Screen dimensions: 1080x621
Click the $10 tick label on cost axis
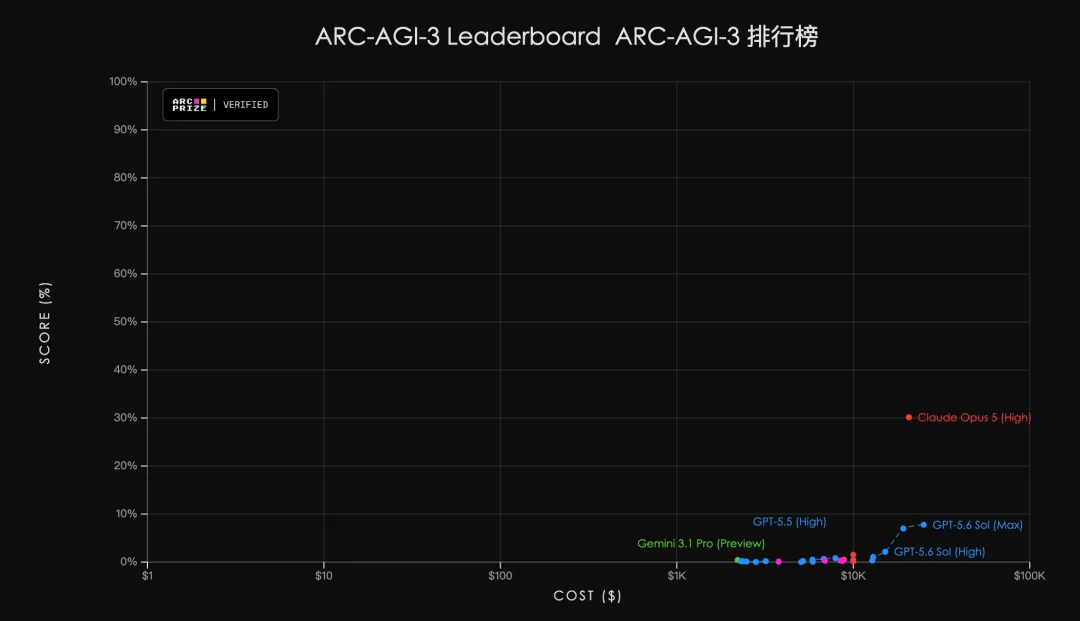[x=324, y=576]
